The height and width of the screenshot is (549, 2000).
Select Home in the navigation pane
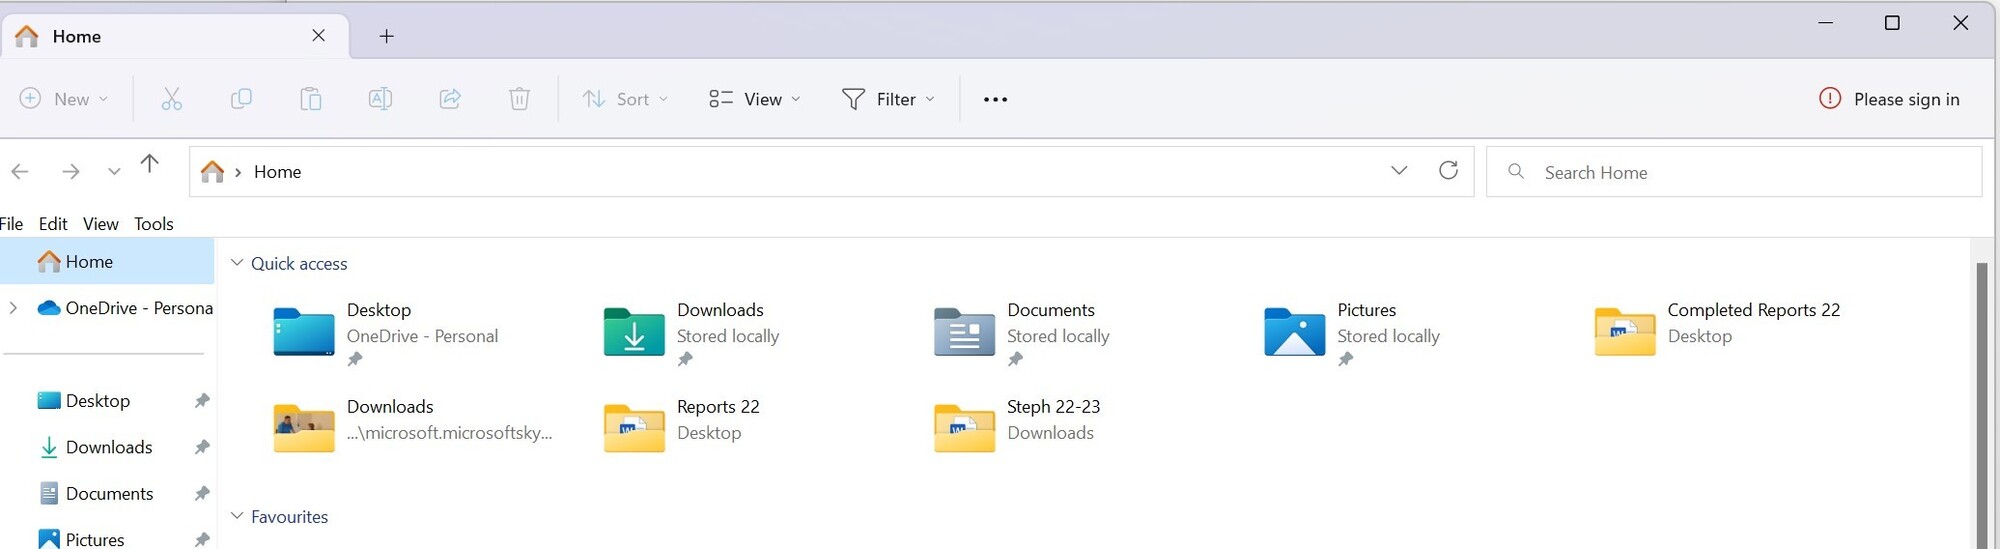pos(107,261)
